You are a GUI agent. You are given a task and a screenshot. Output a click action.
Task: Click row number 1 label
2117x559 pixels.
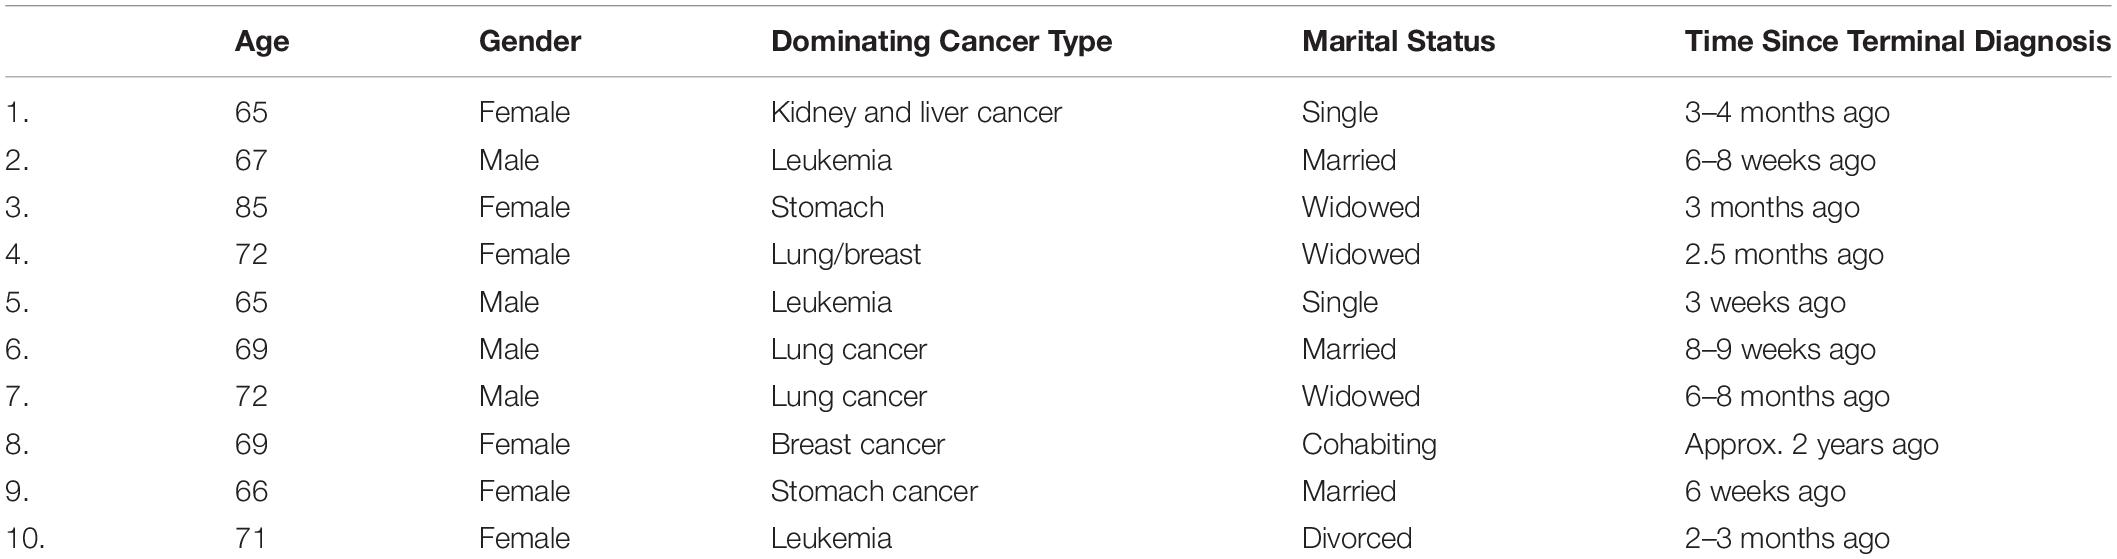click(x=17, y=112)
